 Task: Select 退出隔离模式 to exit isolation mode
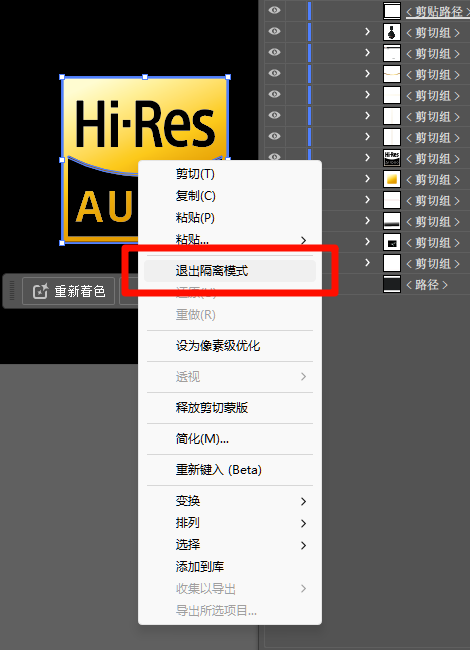point(230,271)
